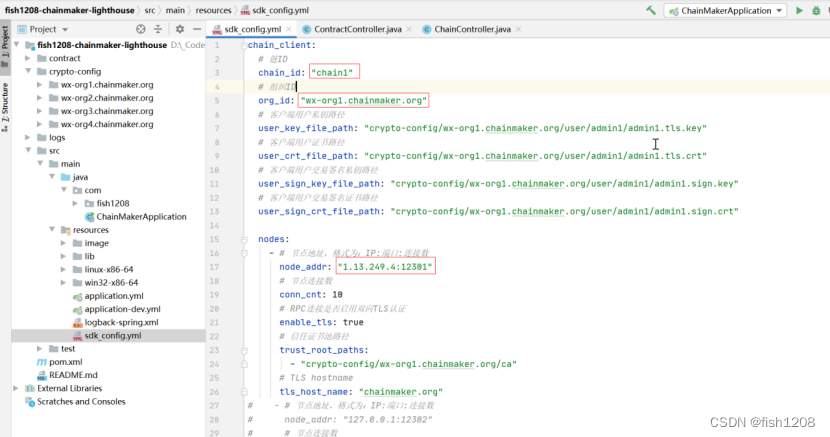This screenshot has height=437, width=830.
Task: Click the "wx-org1.chainmaker.org" org_id value
Action: (x=363, y=101)
